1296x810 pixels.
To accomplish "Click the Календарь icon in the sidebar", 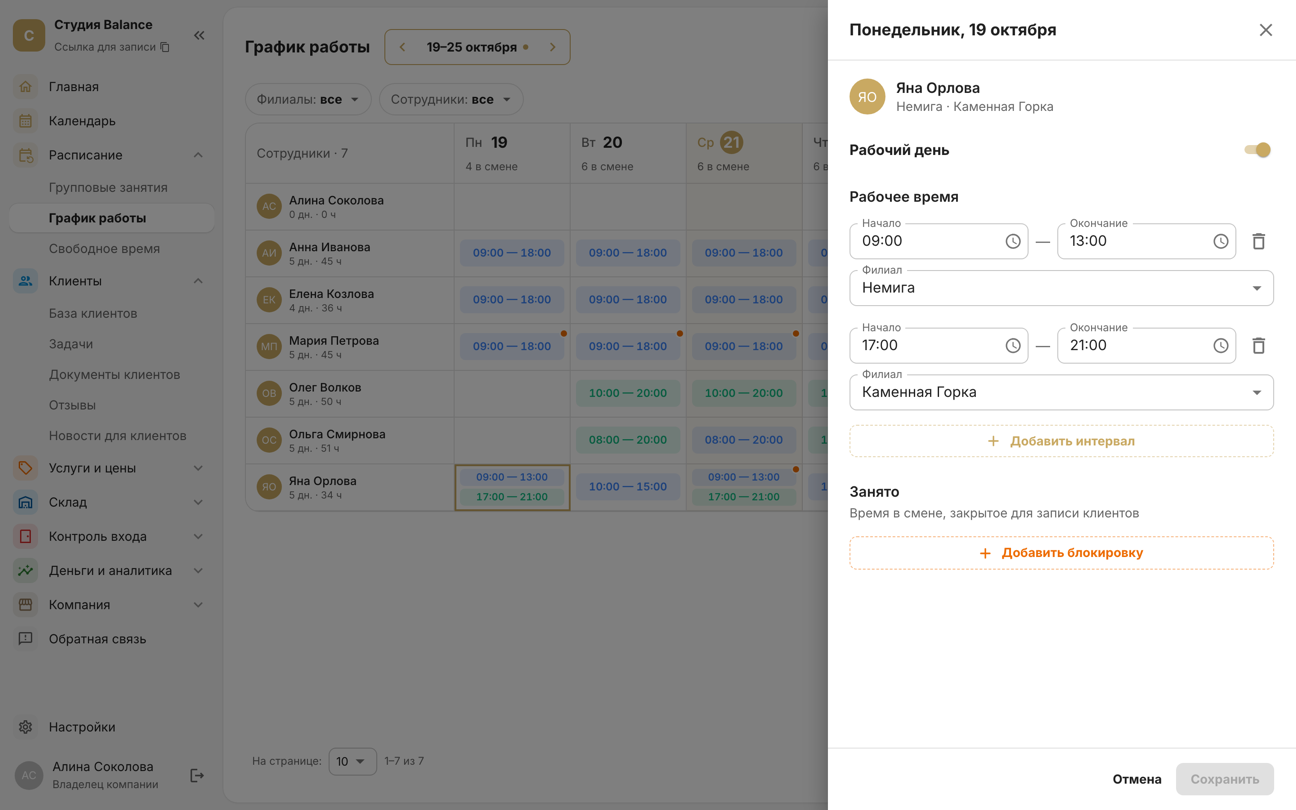I will 26,121.
